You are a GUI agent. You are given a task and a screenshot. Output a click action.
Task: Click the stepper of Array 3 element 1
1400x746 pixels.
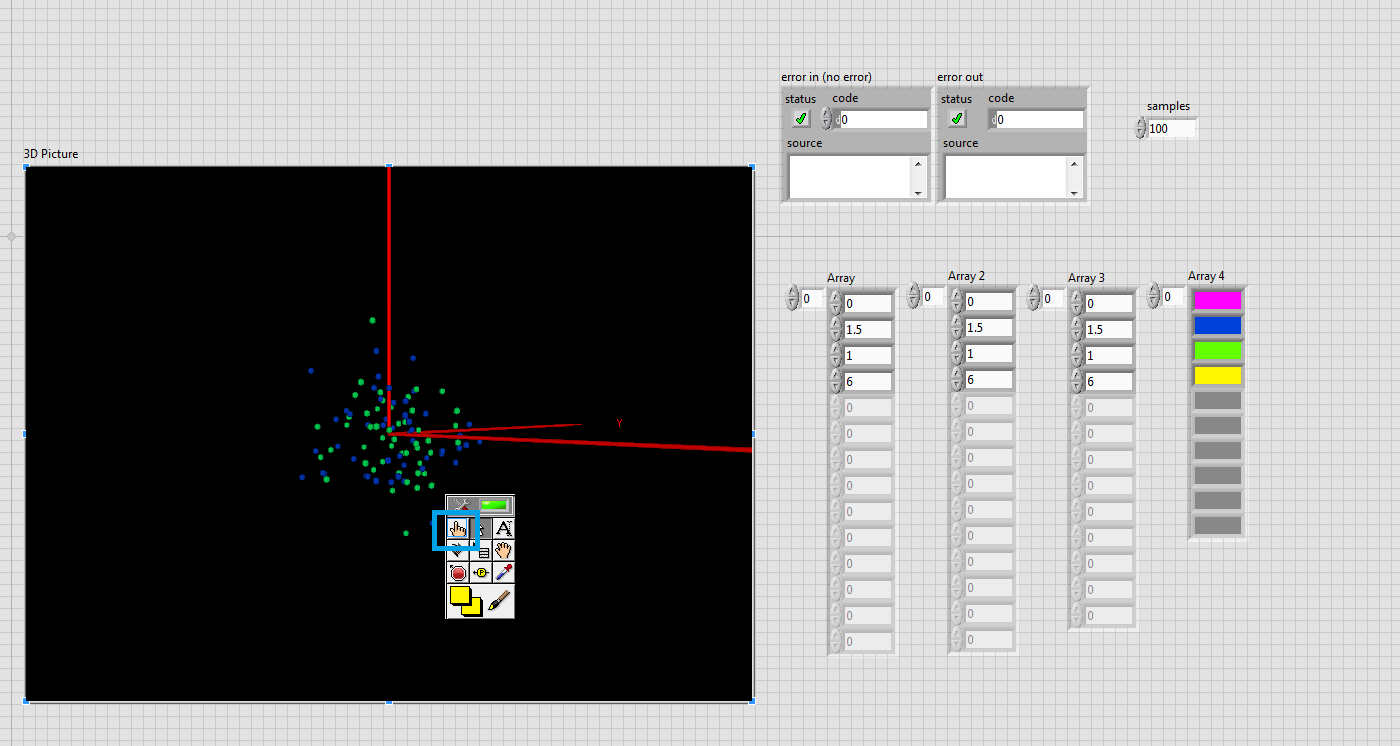(x=1077, y=355)
